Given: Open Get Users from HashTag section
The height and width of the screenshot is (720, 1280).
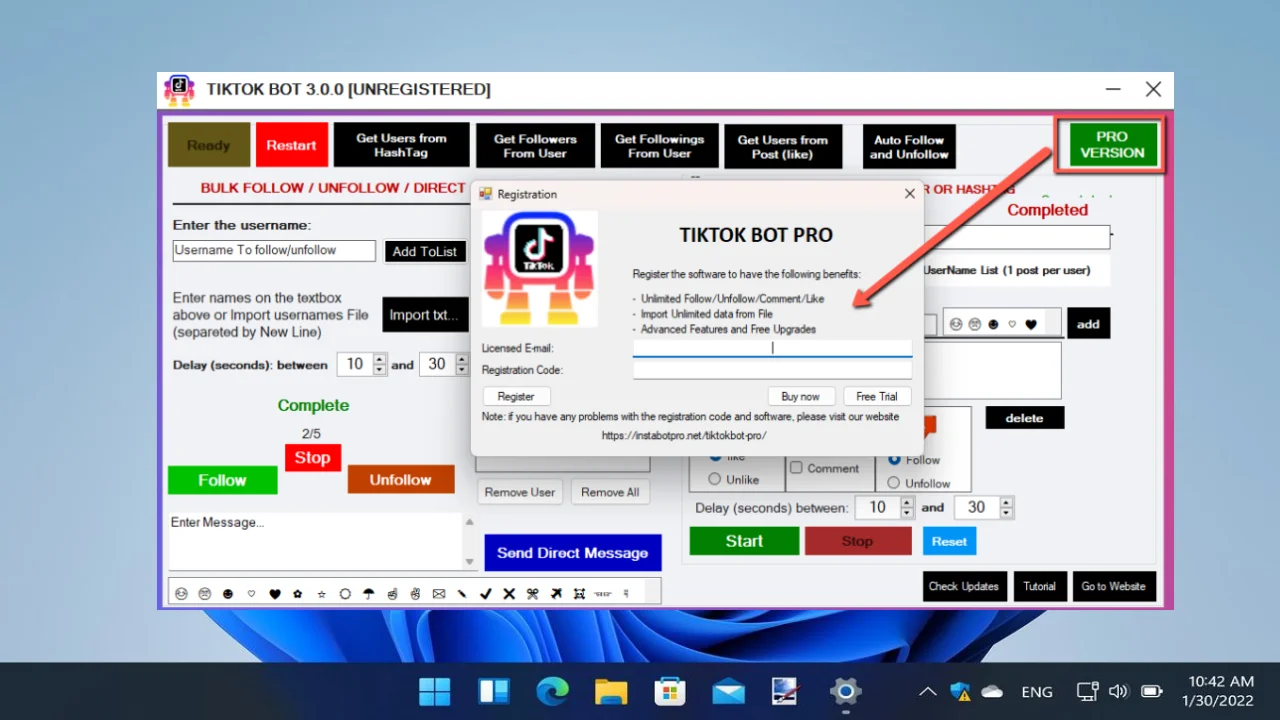Looking at the screenshot, I should click(401, 145).
